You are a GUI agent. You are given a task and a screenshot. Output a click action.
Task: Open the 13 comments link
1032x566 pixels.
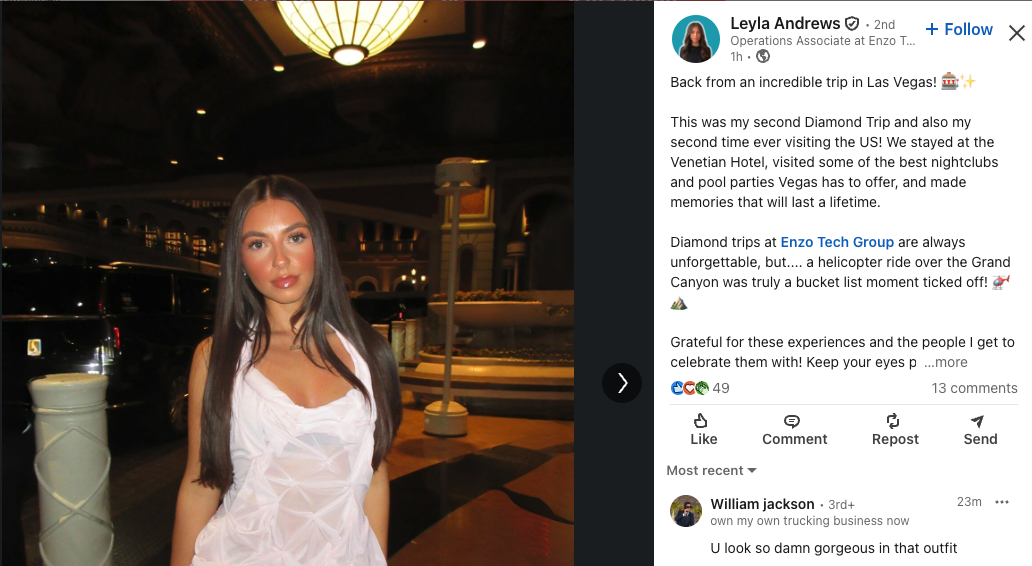[x=974, y=388]
